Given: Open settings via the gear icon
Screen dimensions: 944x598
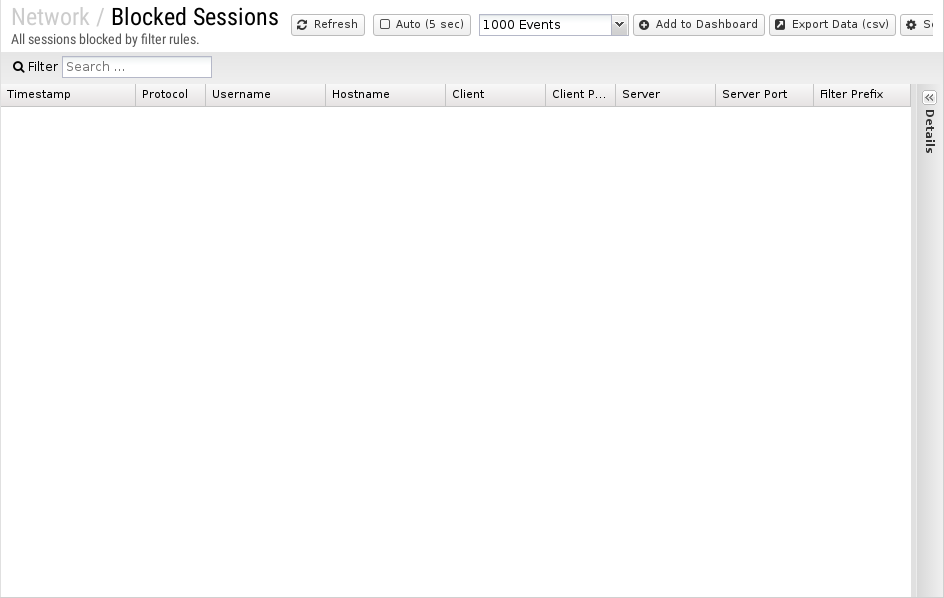Looking at the screenshot, I should [911, 25].
